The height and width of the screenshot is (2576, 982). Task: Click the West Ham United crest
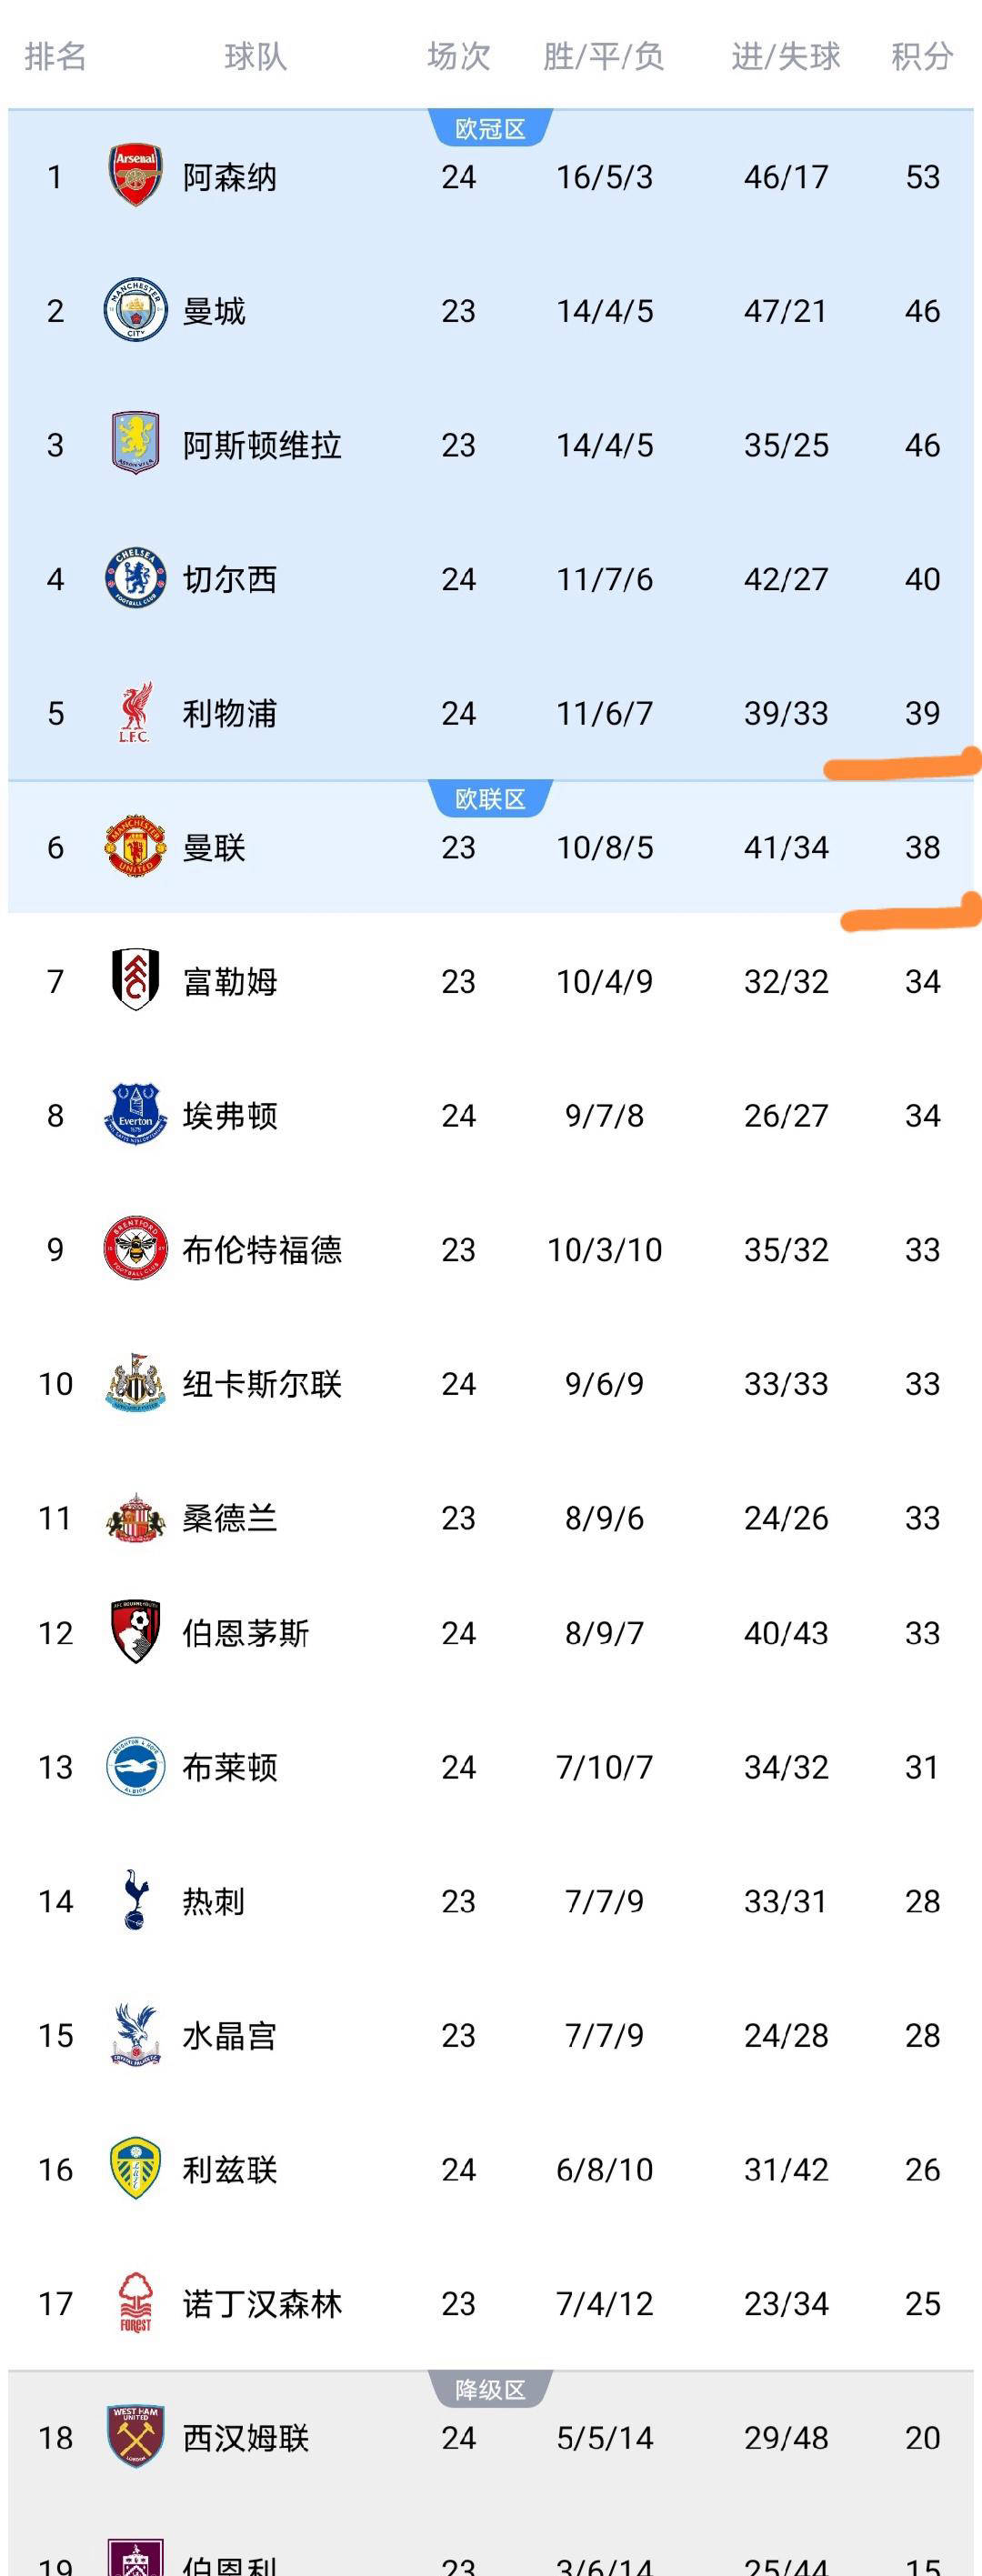click(135, 2436)
